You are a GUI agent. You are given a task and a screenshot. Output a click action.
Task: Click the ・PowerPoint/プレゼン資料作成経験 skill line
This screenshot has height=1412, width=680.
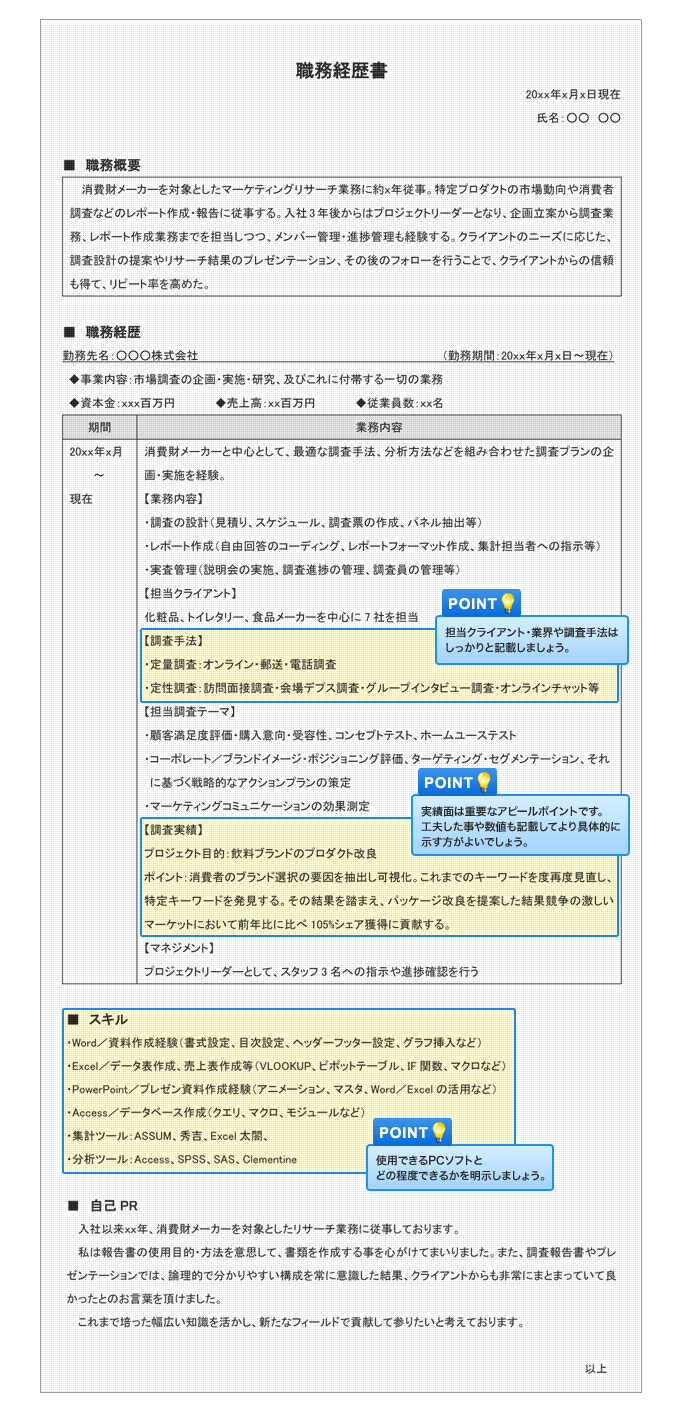pos(282,1089)
